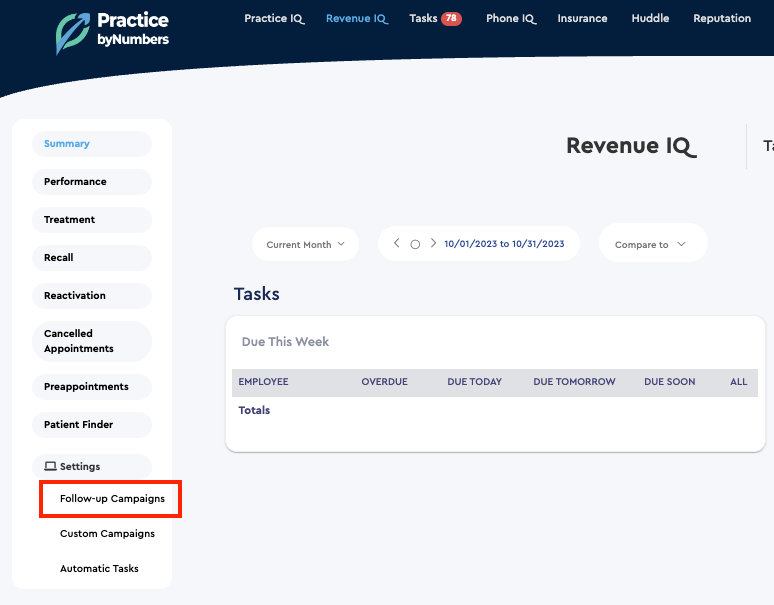Sort by the OVERDUE column header
774x605 pixels.
385,382
